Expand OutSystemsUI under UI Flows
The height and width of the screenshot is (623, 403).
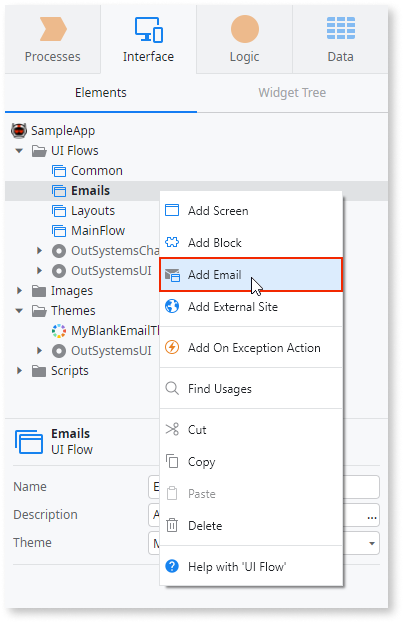point(39,271)
